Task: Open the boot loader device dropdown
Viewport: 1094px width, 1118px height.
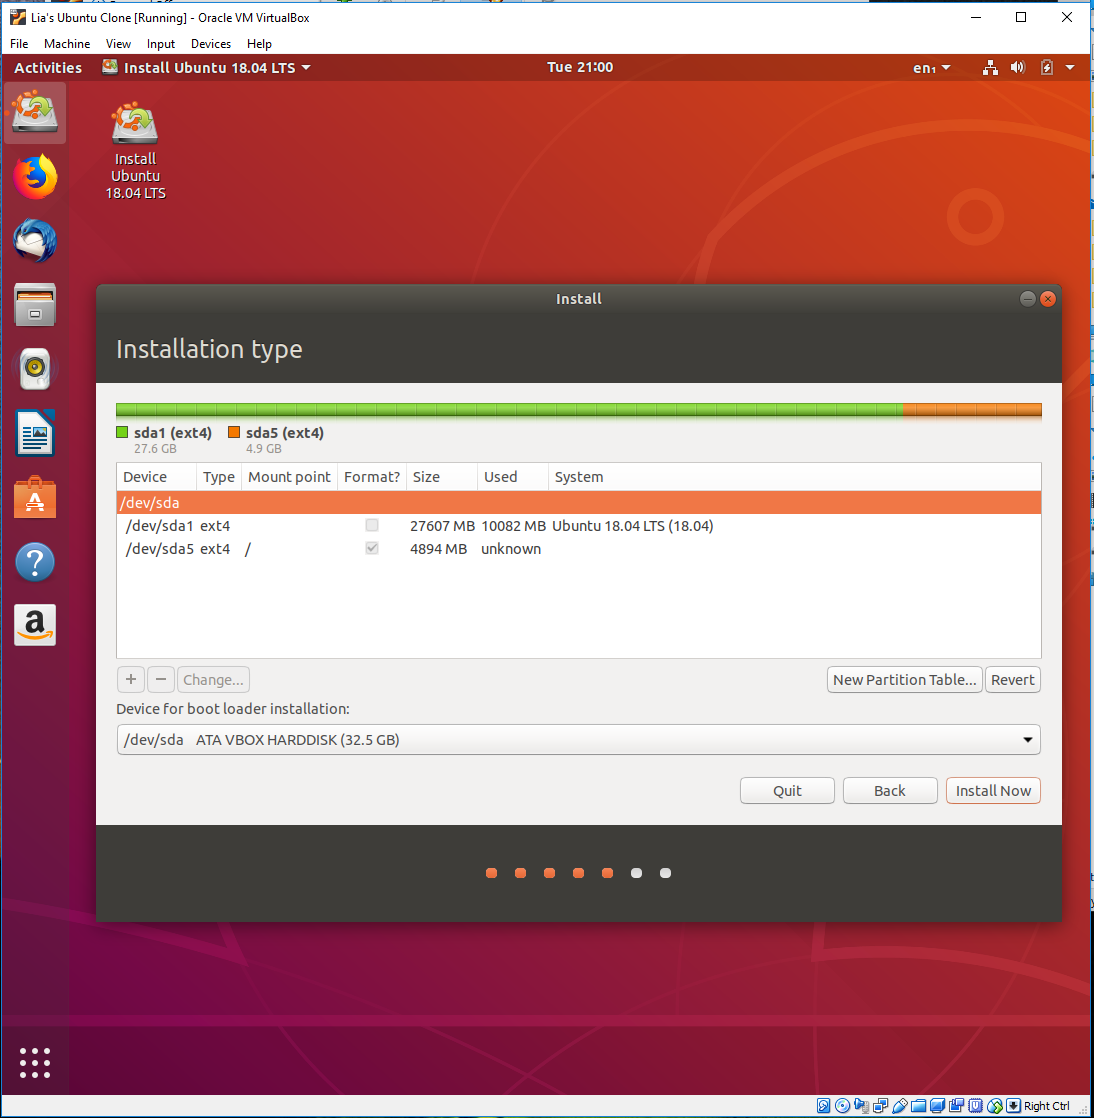Action: point(1027,740)
